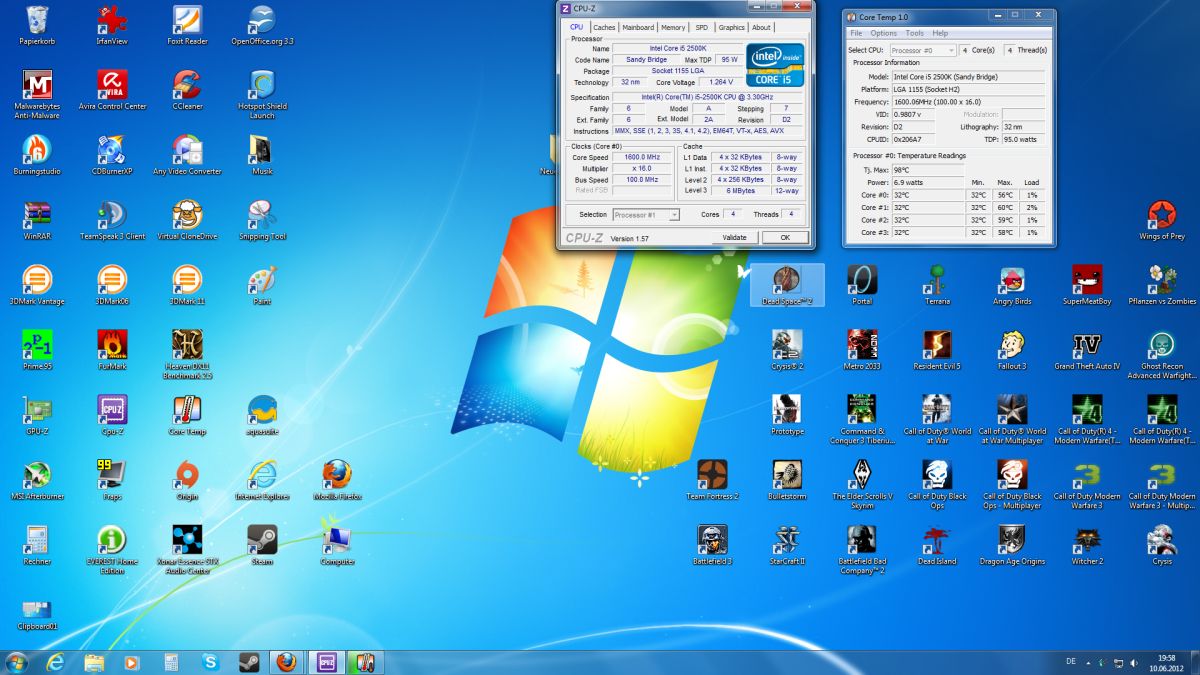Open Windows Explorer from the taskbar
This screenshot has height=675, width=1200.
(94, 662)
